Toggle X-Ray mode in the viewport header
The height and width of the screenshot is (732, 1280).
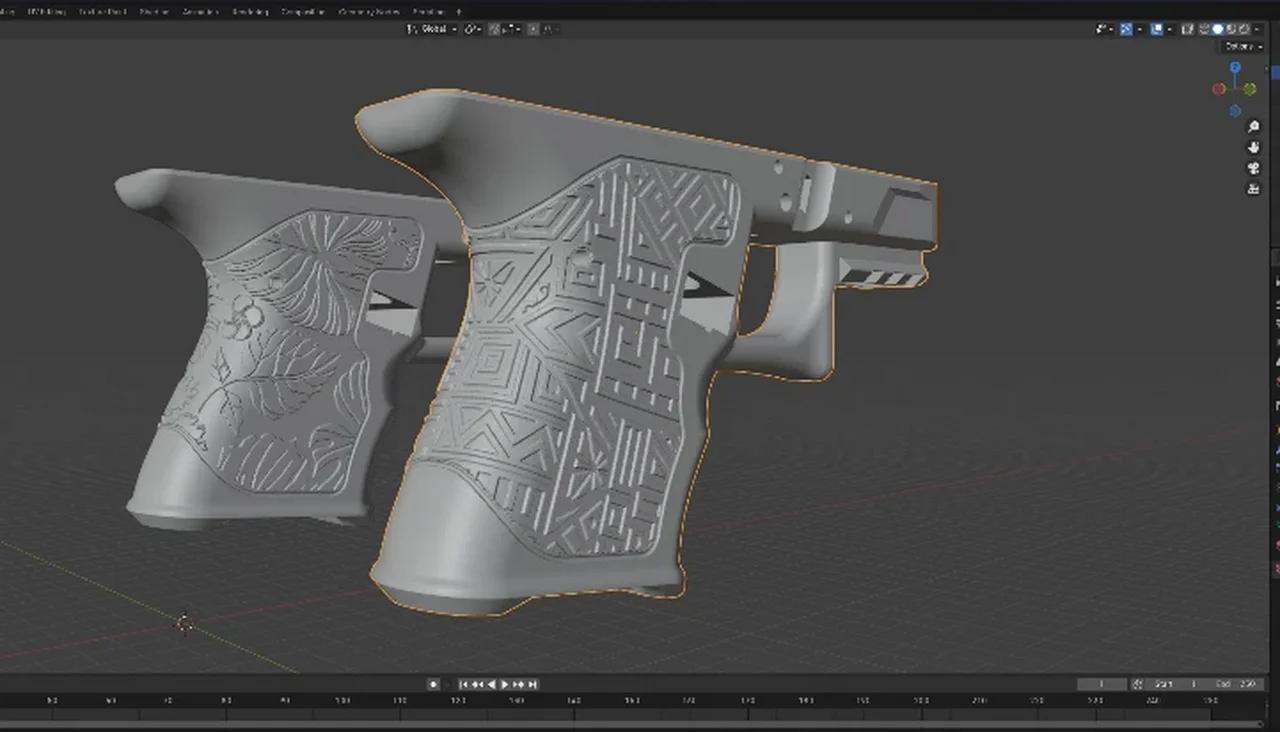1186,28
